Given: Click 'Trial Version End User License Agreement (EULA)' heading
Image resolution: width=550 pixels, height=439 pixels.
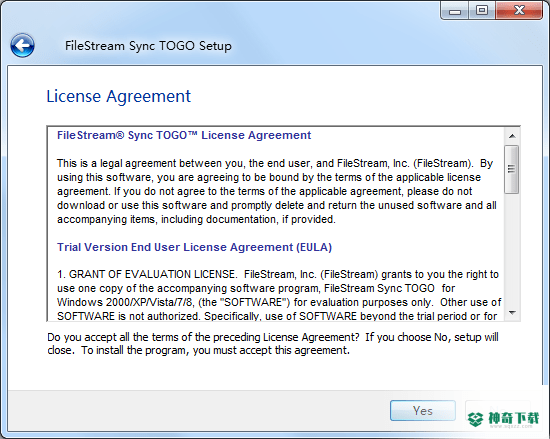Looking at the screenshot, I should pos(194,247).
